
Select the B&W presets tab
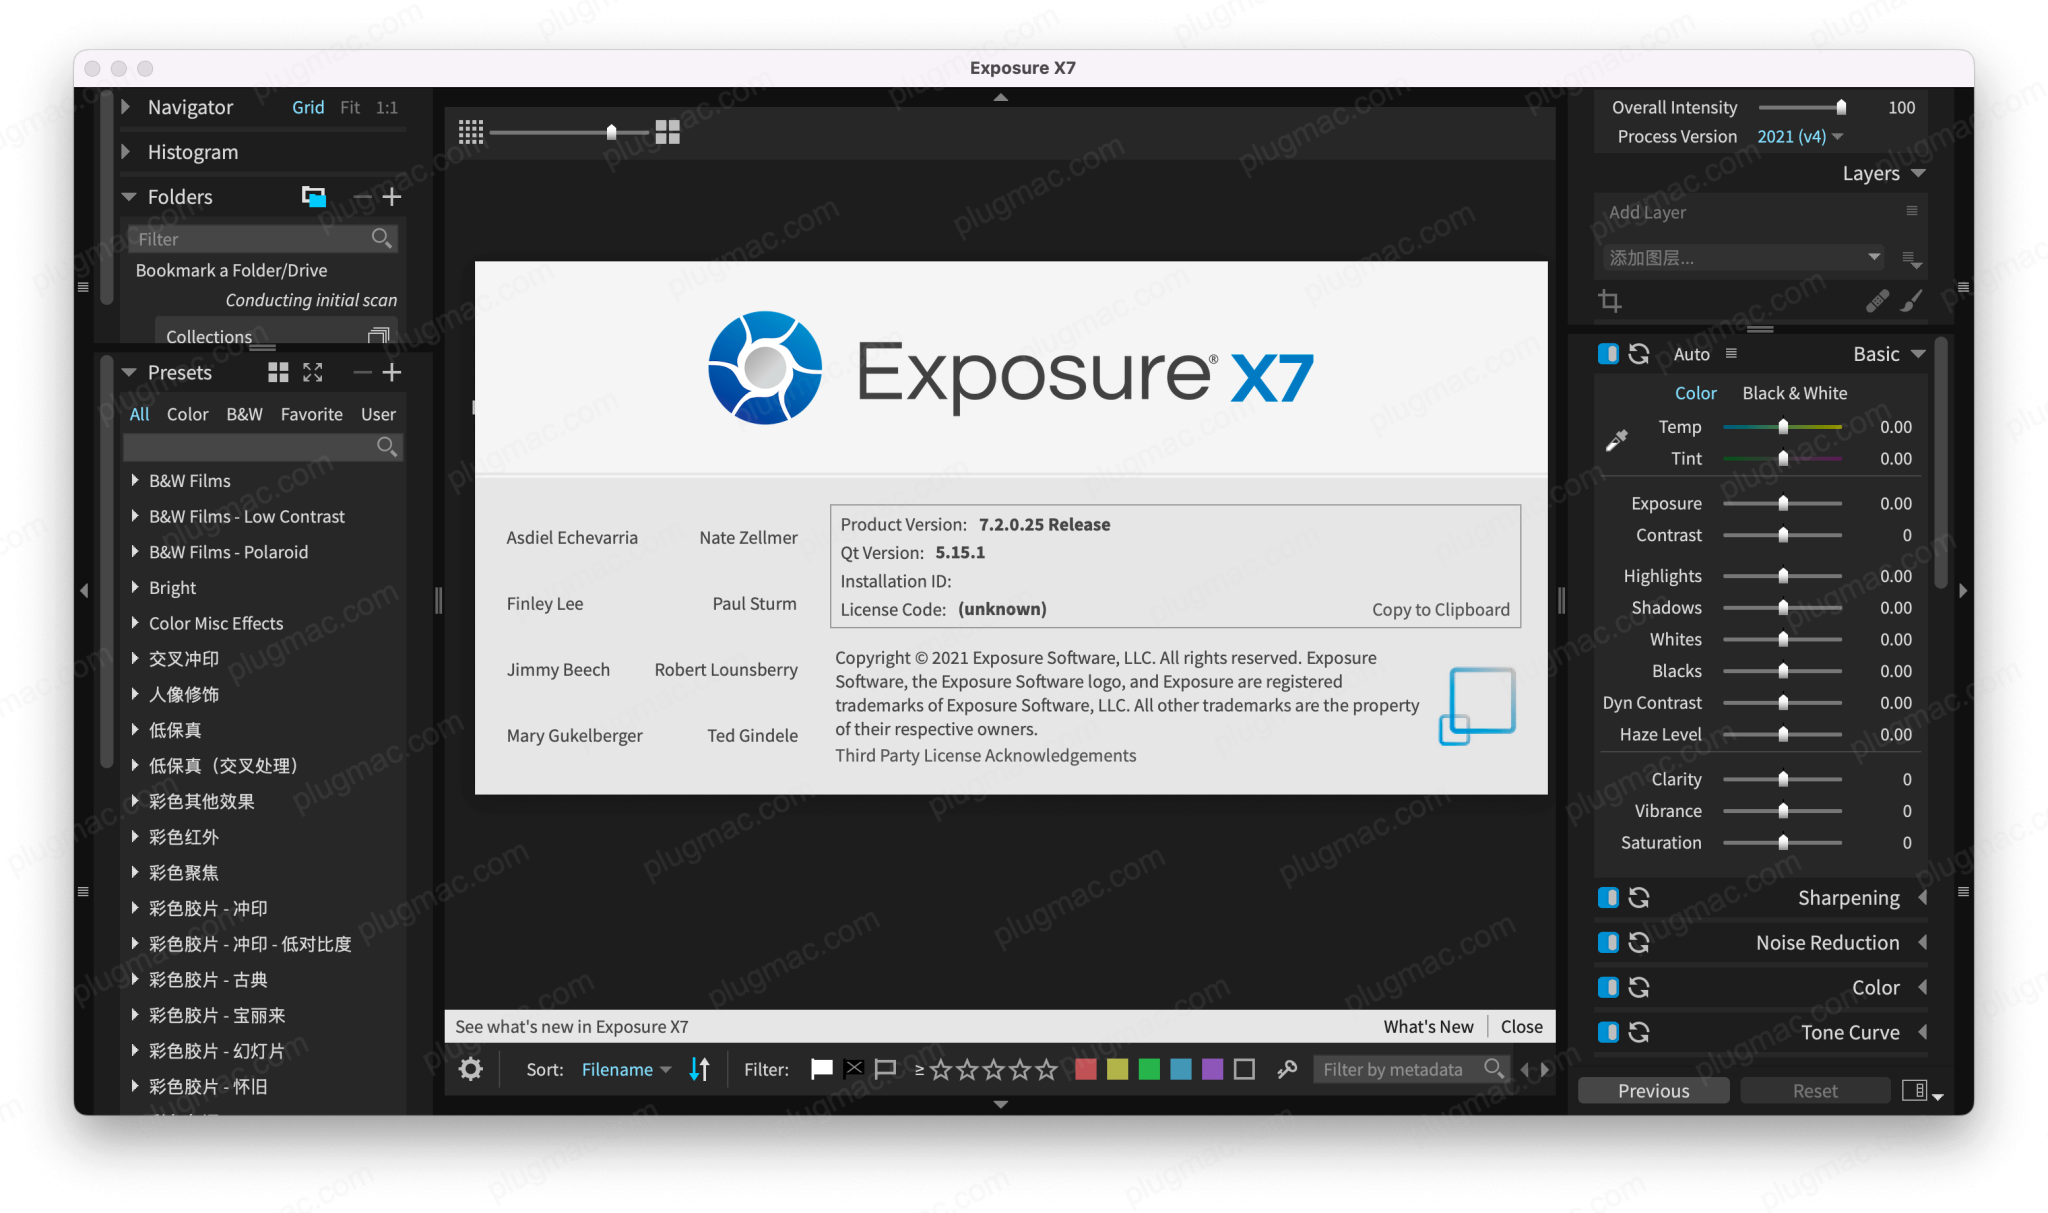pyautogui.click(x=244, y=414)
